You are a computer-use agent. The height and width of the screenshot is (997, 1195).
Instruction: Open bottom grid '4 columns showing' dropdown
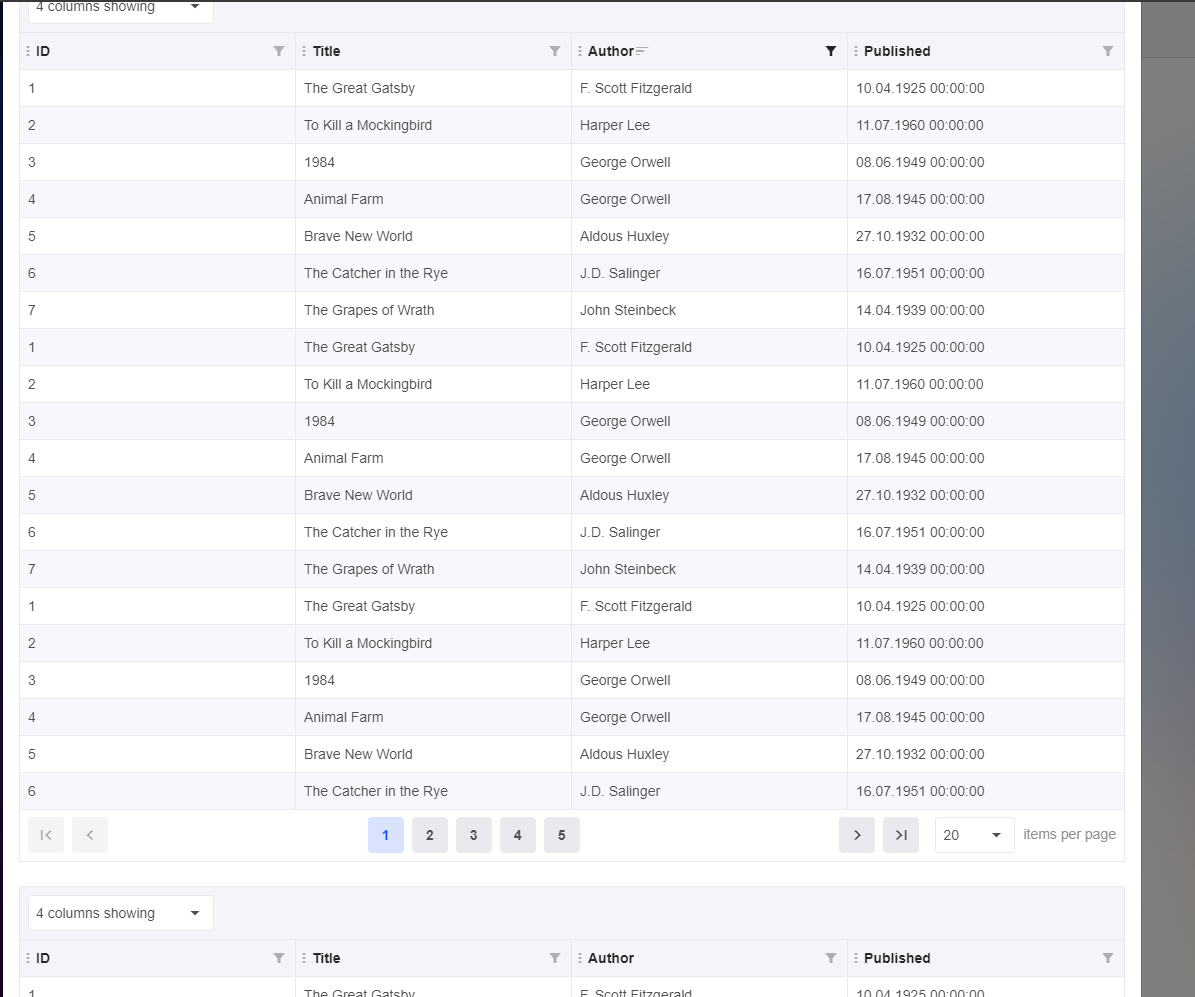tap(120, 913)
